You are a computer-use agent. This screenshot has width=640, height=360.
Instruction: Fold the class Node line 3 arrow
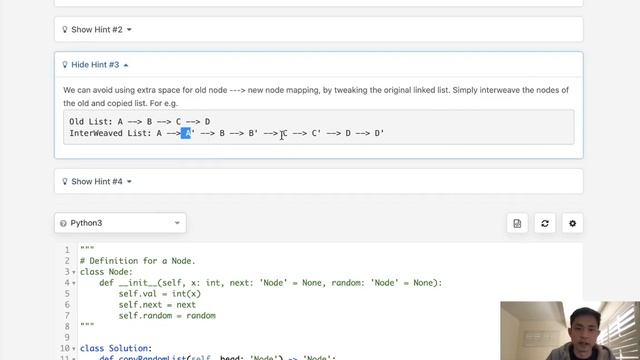pos(74,272)
